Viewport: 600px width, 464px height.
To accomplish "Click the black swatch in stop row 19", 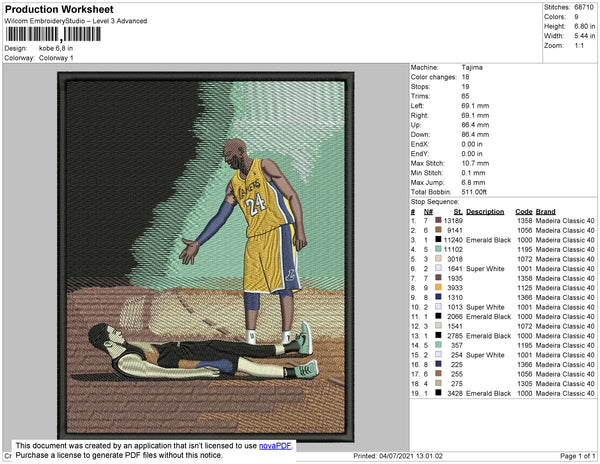I will 439,393.
